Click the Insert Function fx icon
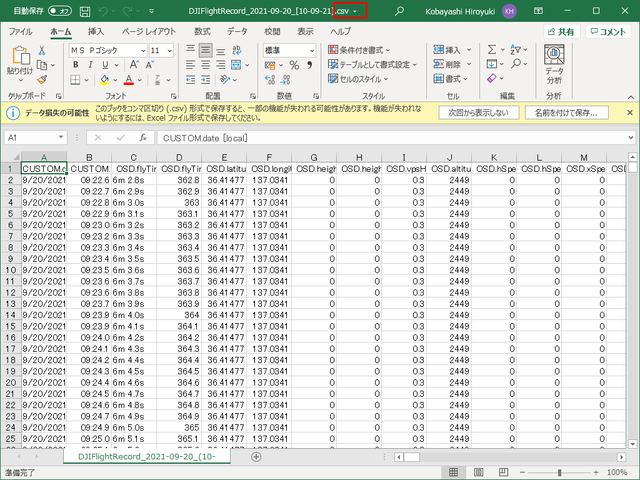 coord(143,138)
